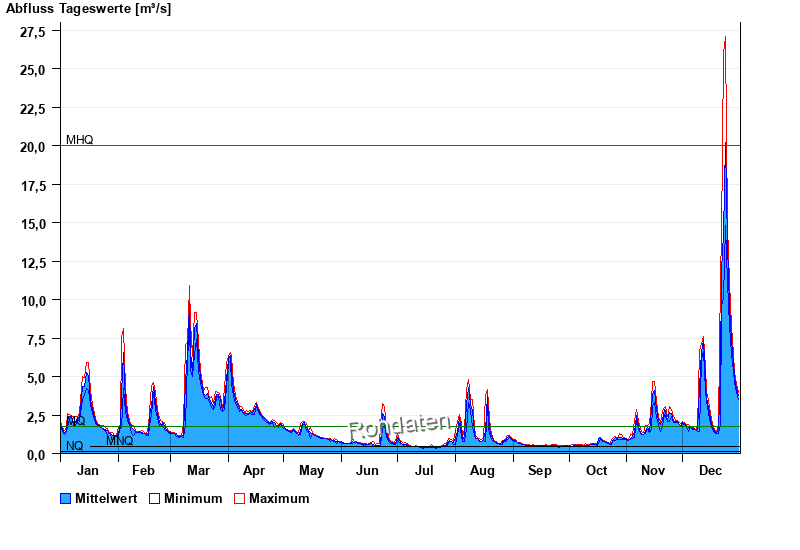The image size is (800, 550).
Task: Click the Rohdaten watermark text
Action: click(398, 428)
